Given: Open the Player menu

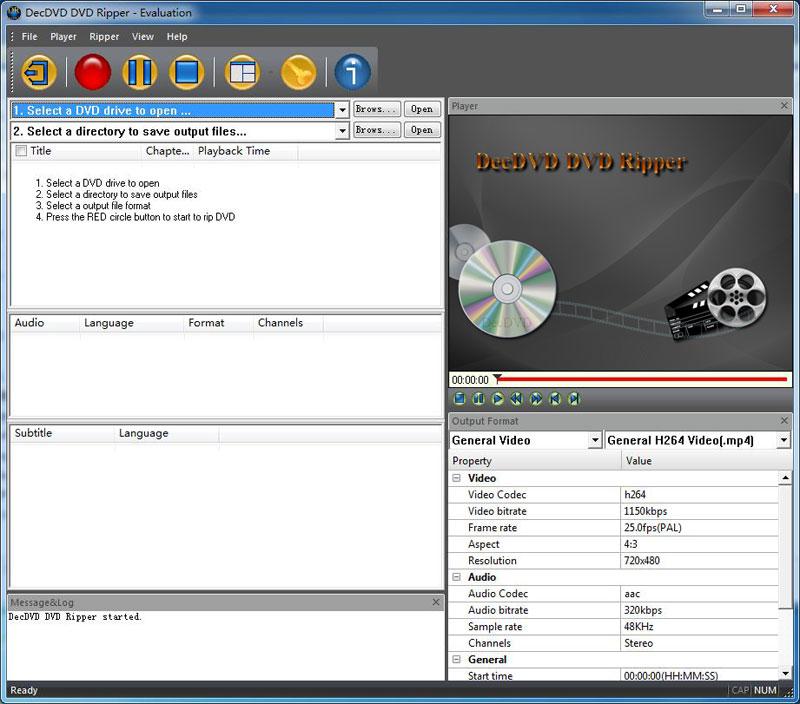Looking at the screenshot, I should (63, 37).
